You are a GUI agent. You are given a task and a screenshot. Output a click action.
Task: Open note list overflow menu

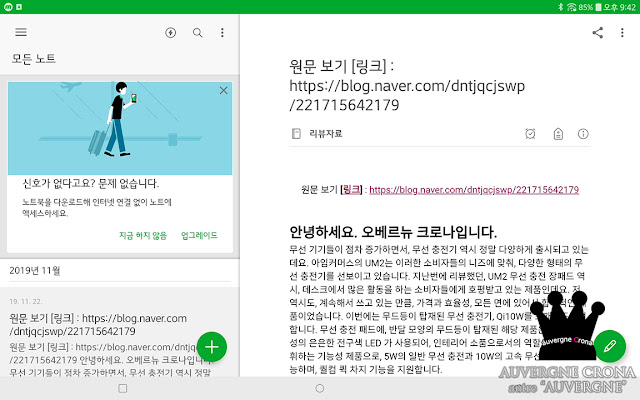222,33
